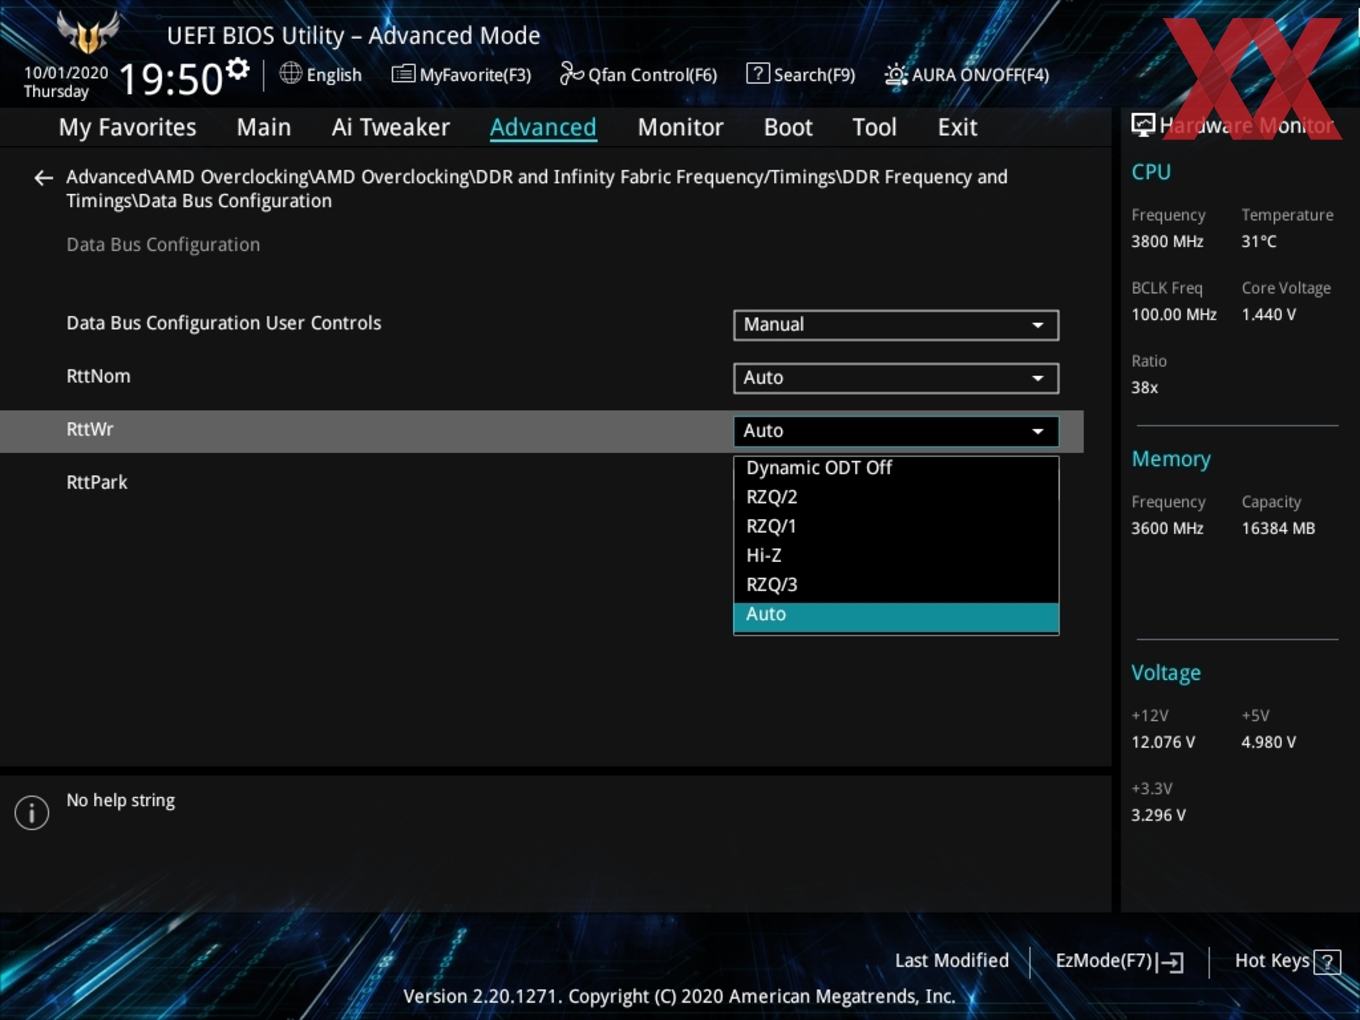Open settings gear next to the clock

coord(237,69)
